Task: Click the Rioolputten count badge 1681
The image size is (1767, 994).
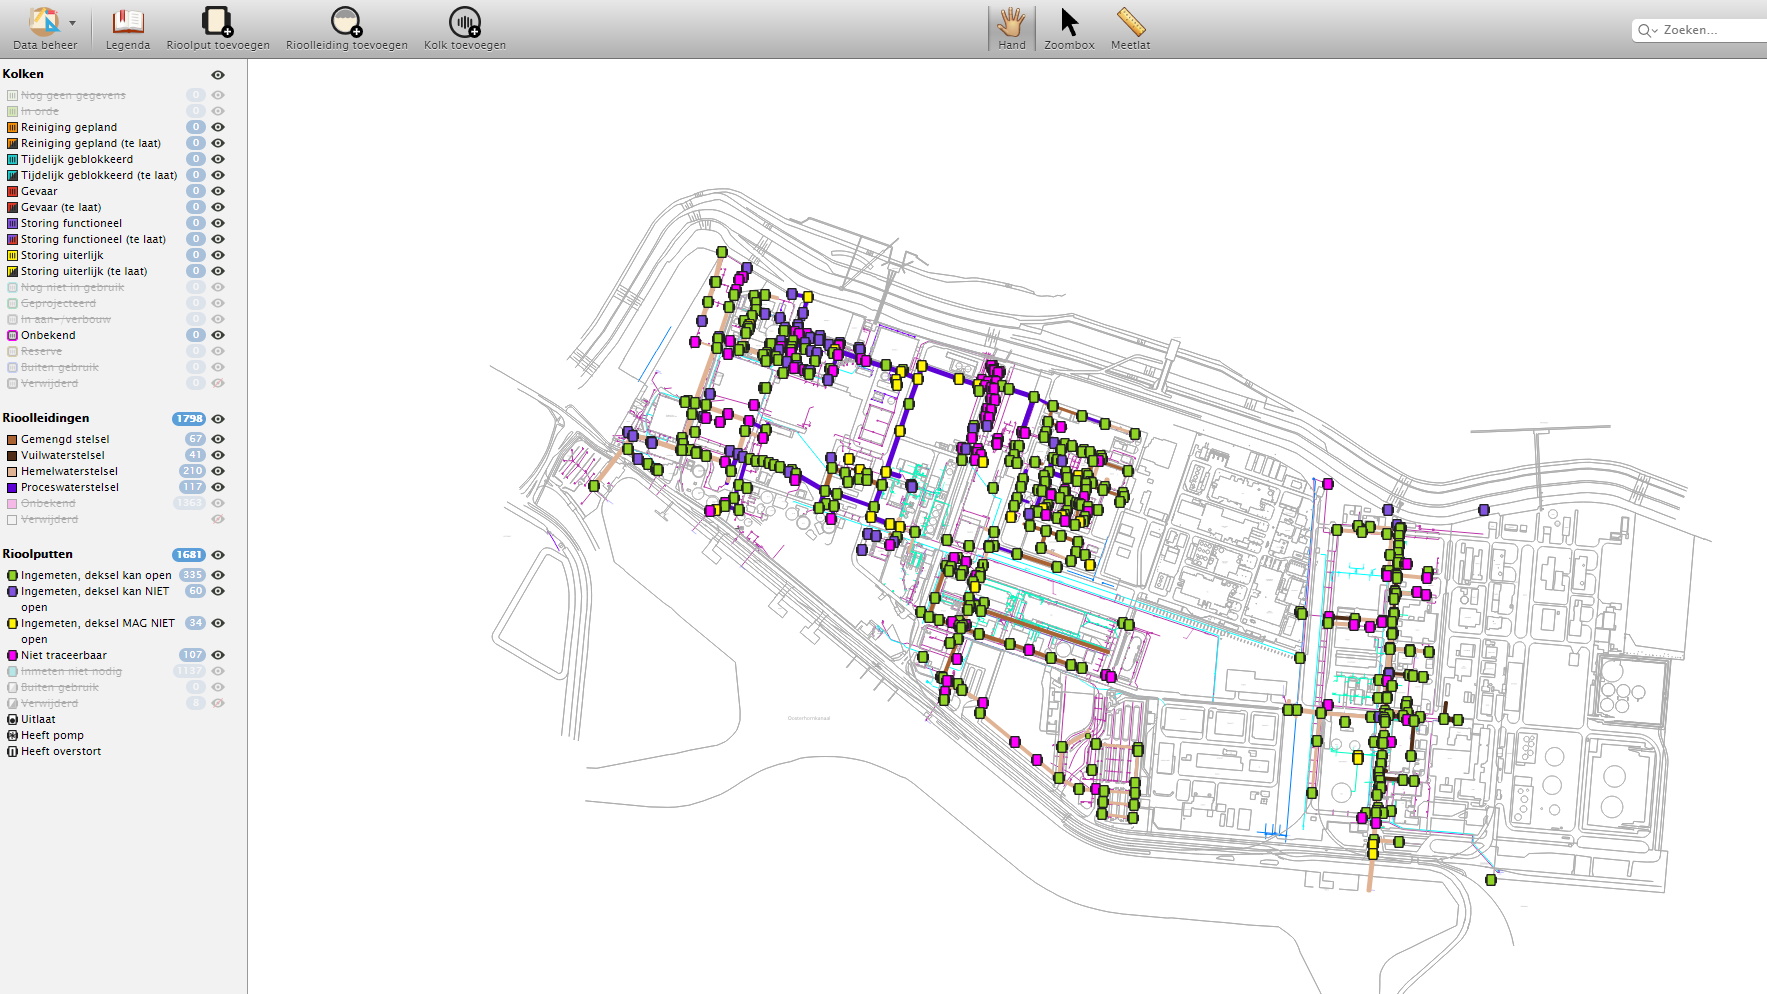Action: [x=188, y=555]
